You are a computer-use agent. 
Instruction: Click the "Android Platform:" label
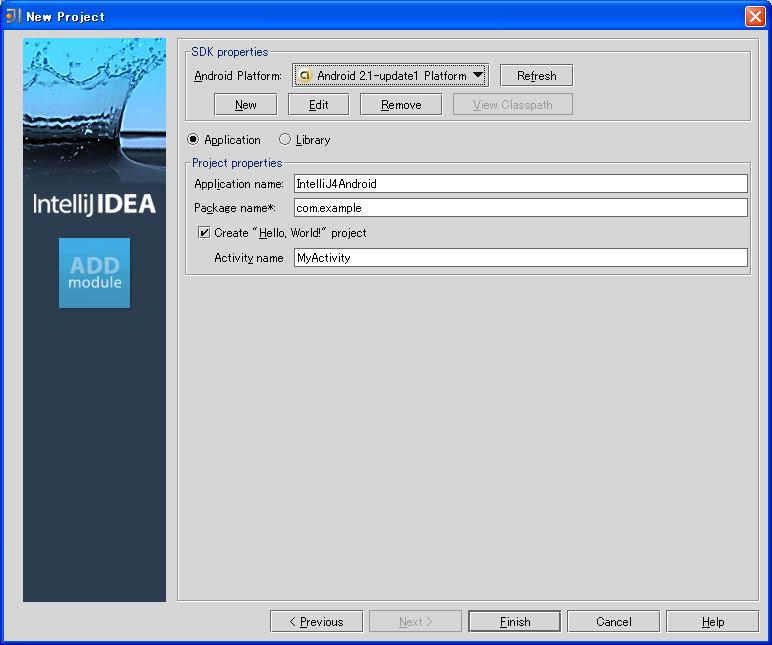(238, 76)
